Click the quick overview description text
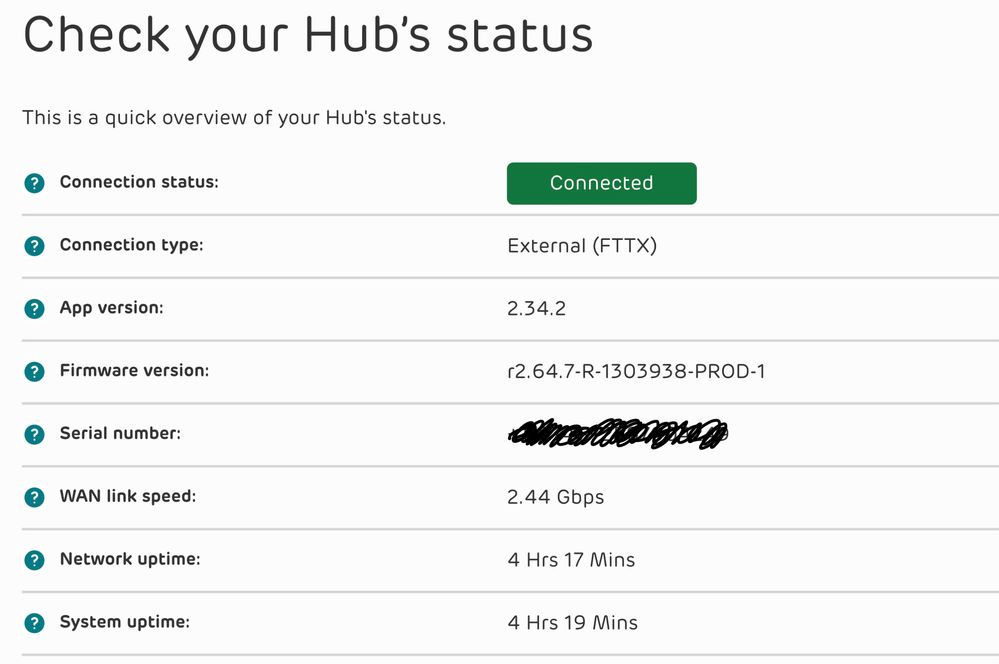999x664 pixels. [234, 118]
